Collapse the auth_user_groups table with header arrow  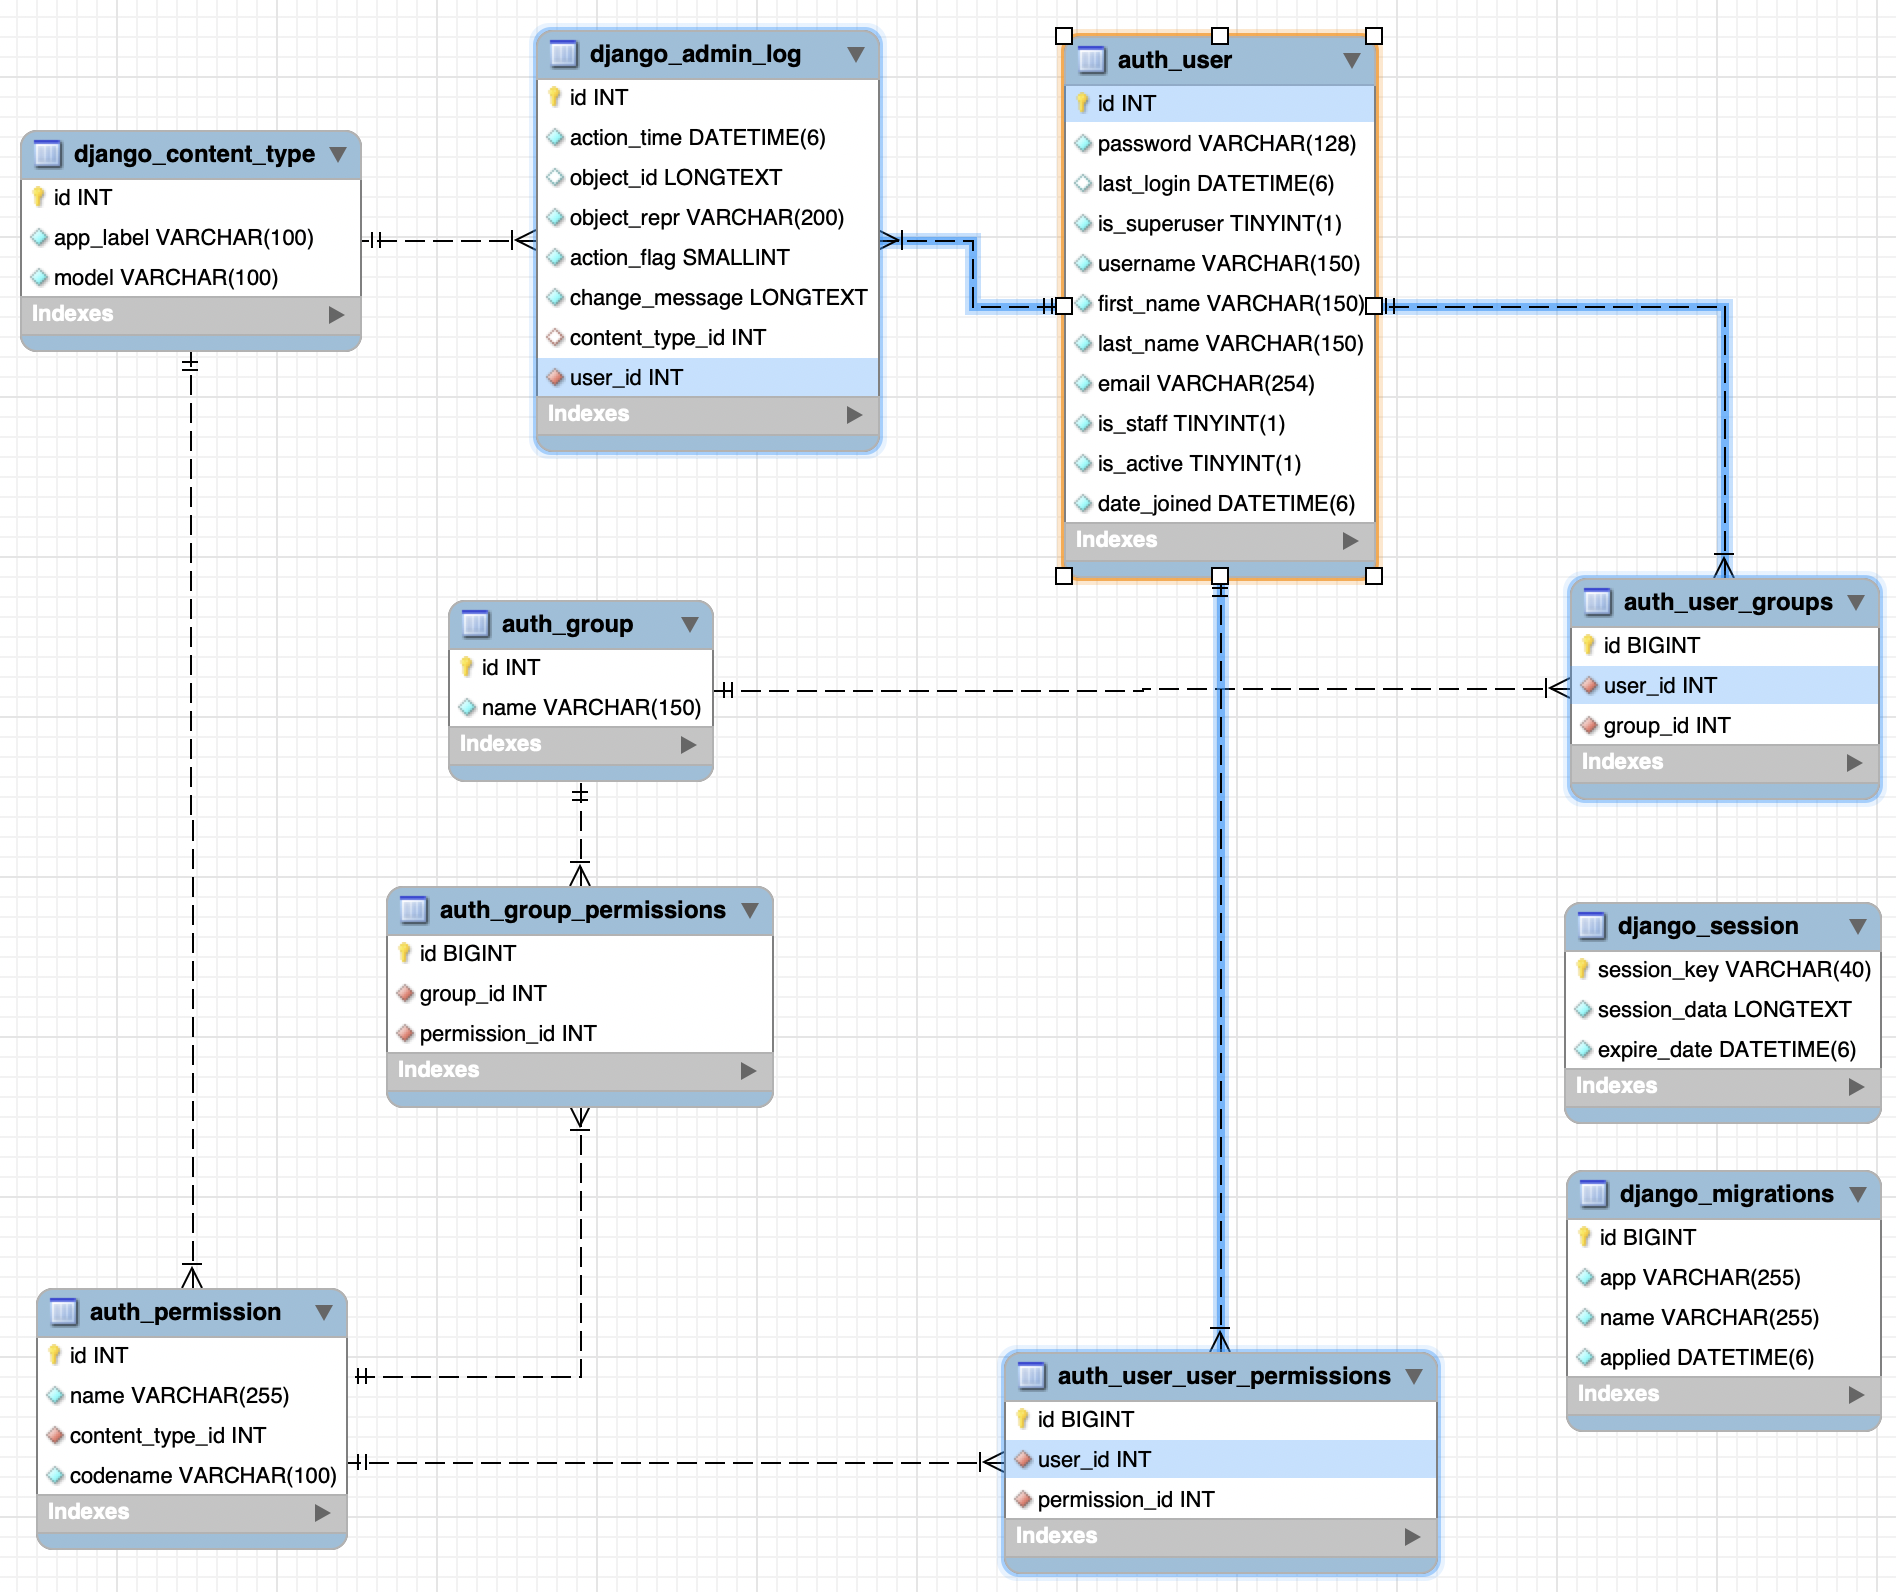(1856, 602)
